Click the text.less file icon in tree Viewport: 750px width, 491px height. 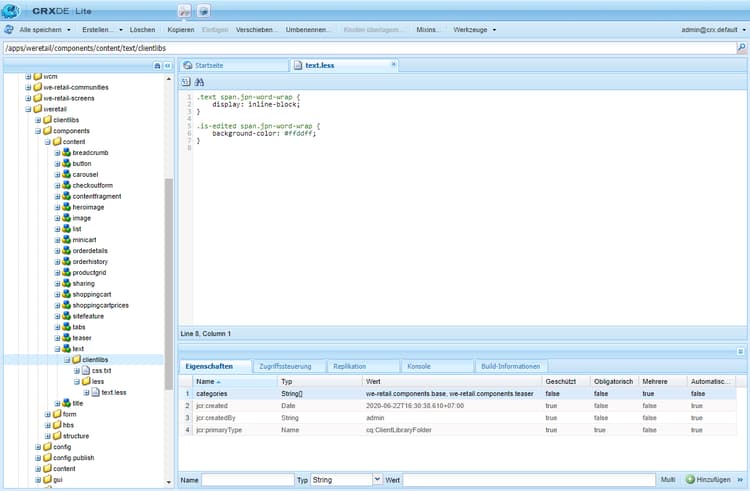[96, 393]
